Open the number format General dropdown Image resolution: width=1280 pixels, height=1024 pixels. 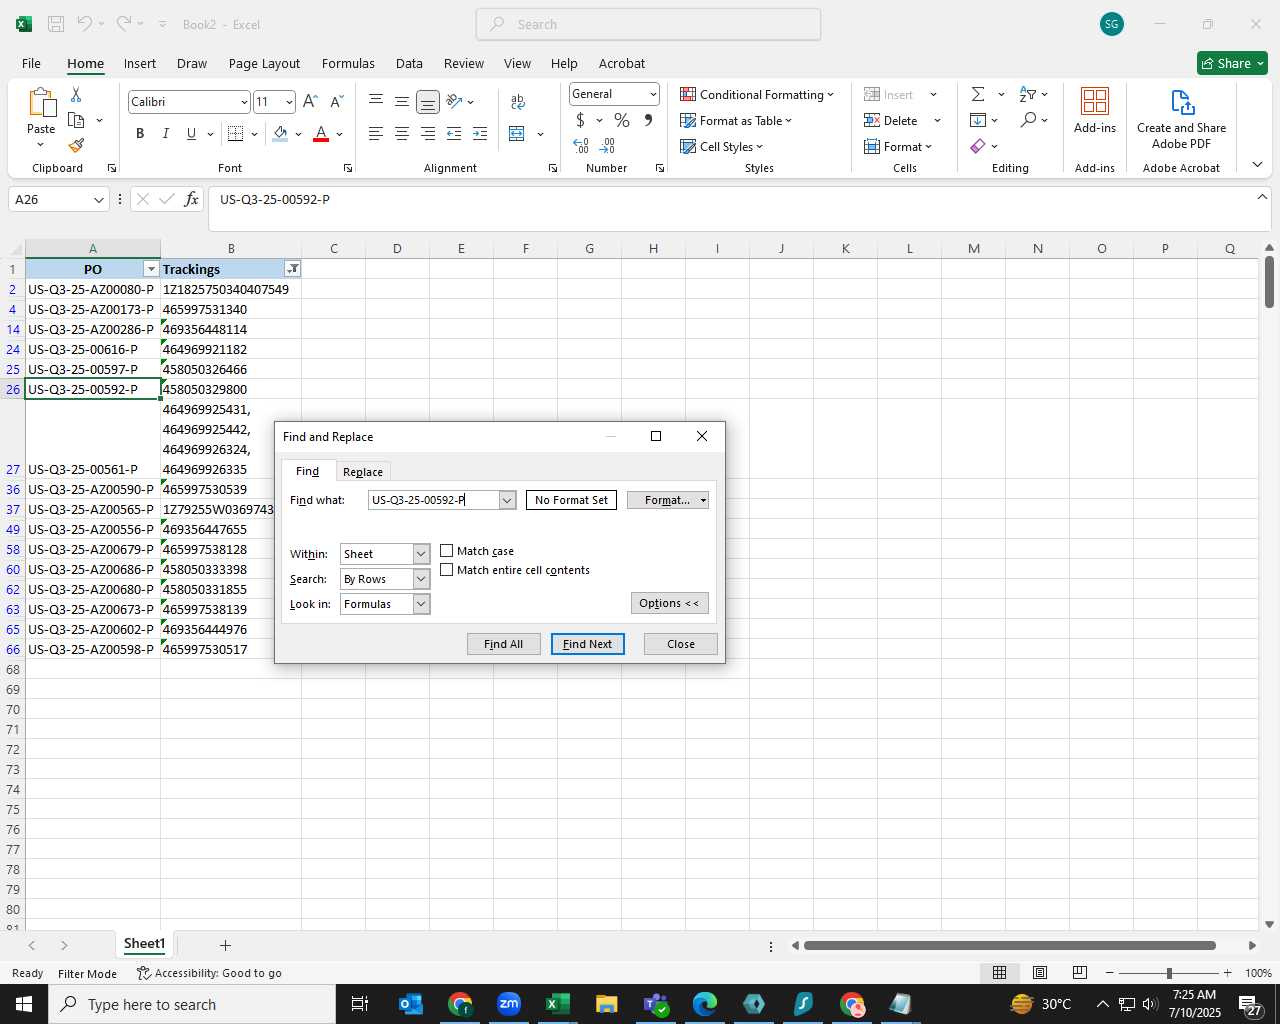pyautogui.click(x=653, y=94)
